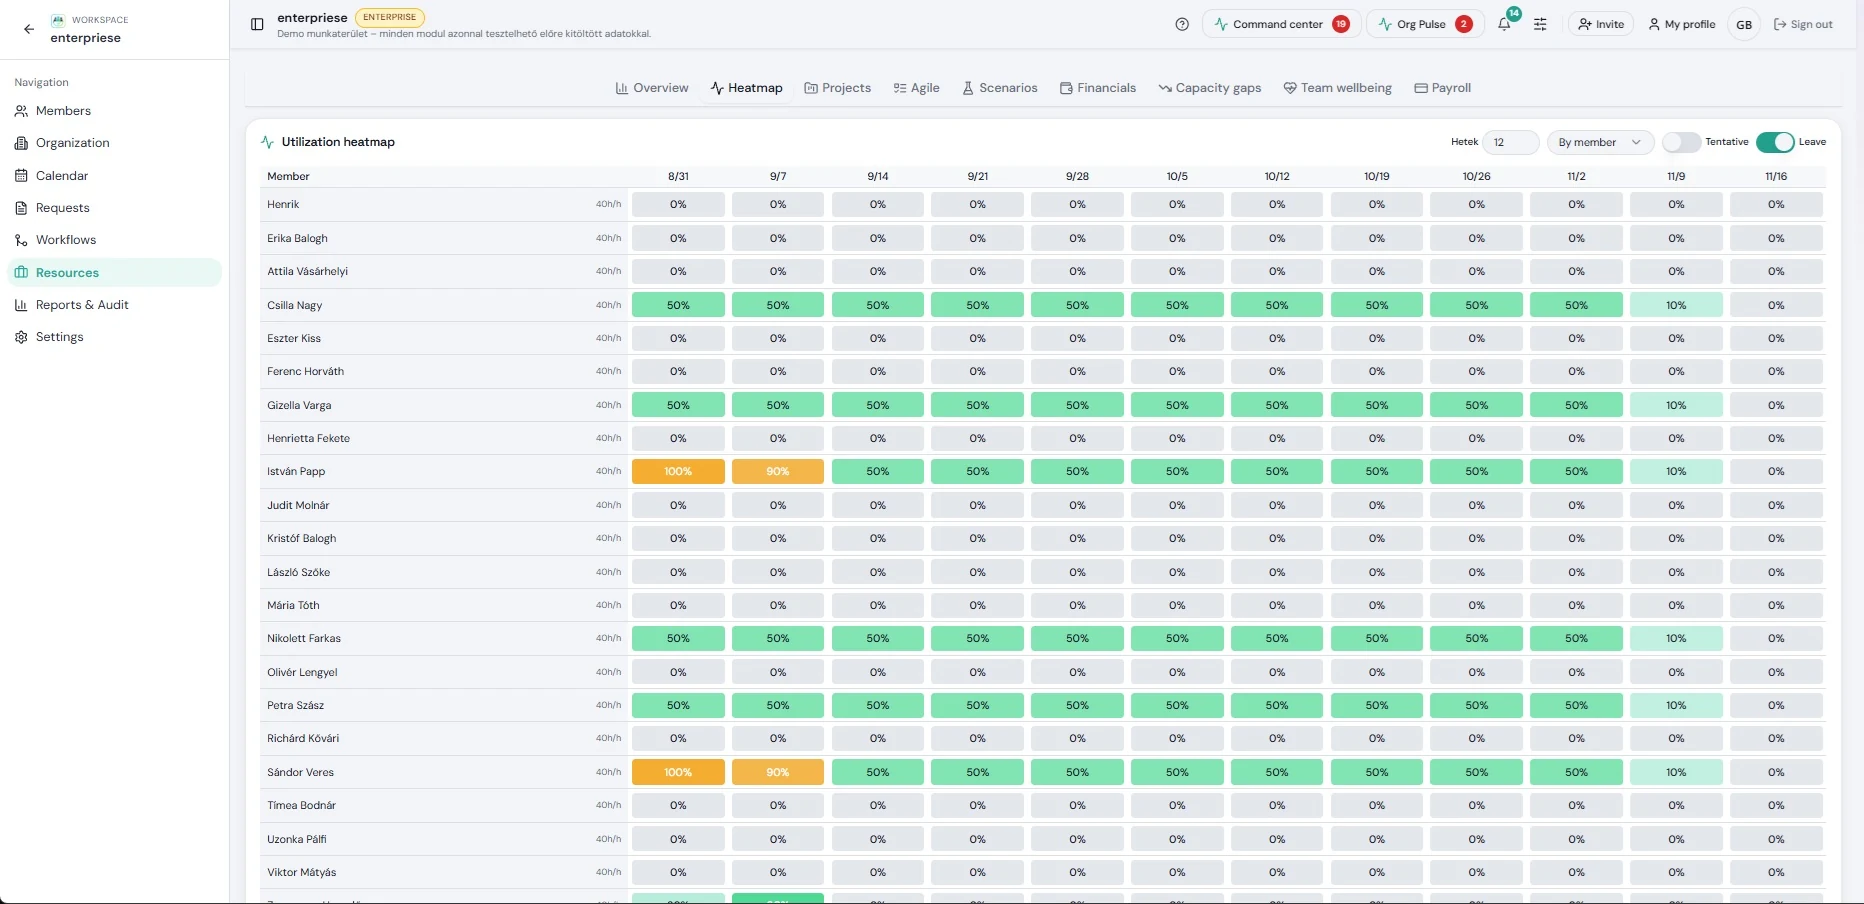Open the Command center button
Image resolution: width=1864 pixels, height=904 pixels.
point(1281,24)
